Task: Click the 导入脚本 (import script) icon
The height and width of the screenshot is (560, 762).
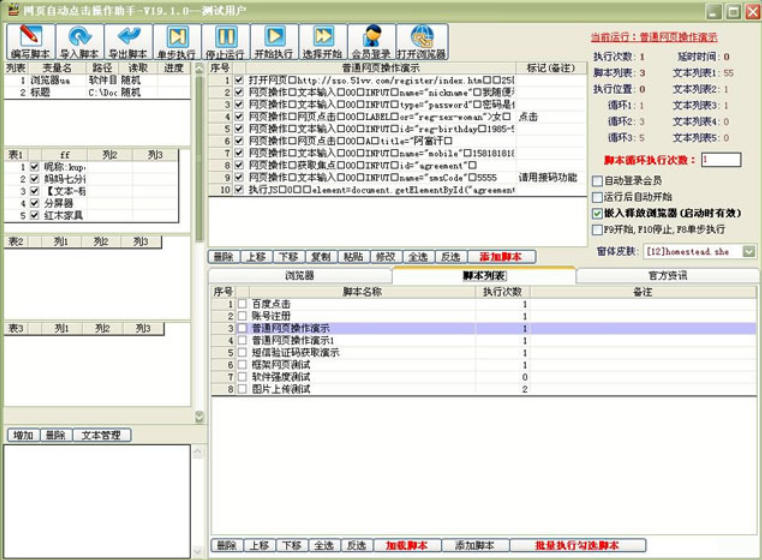Action: tap(78, 42)
